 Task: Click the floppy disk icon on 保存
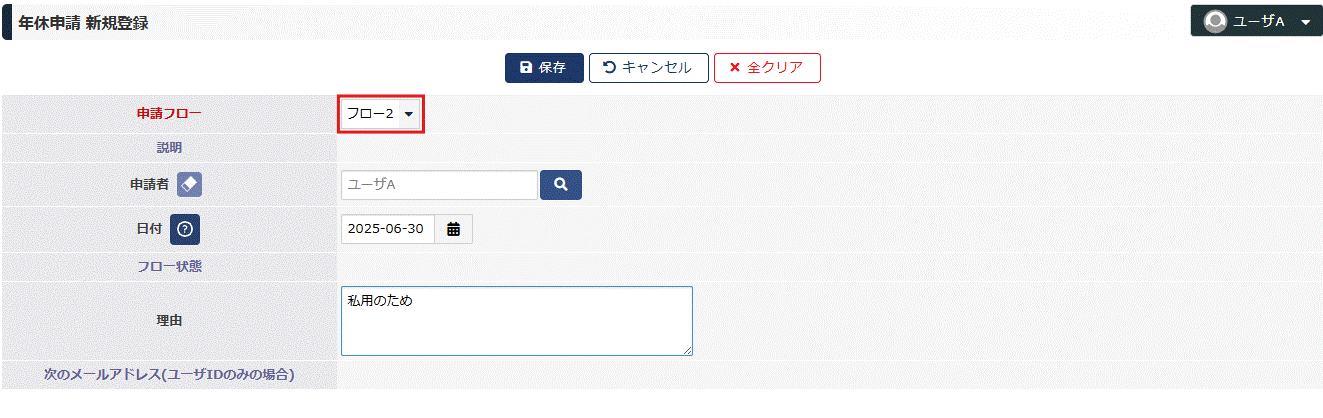[x=526, y=68]
